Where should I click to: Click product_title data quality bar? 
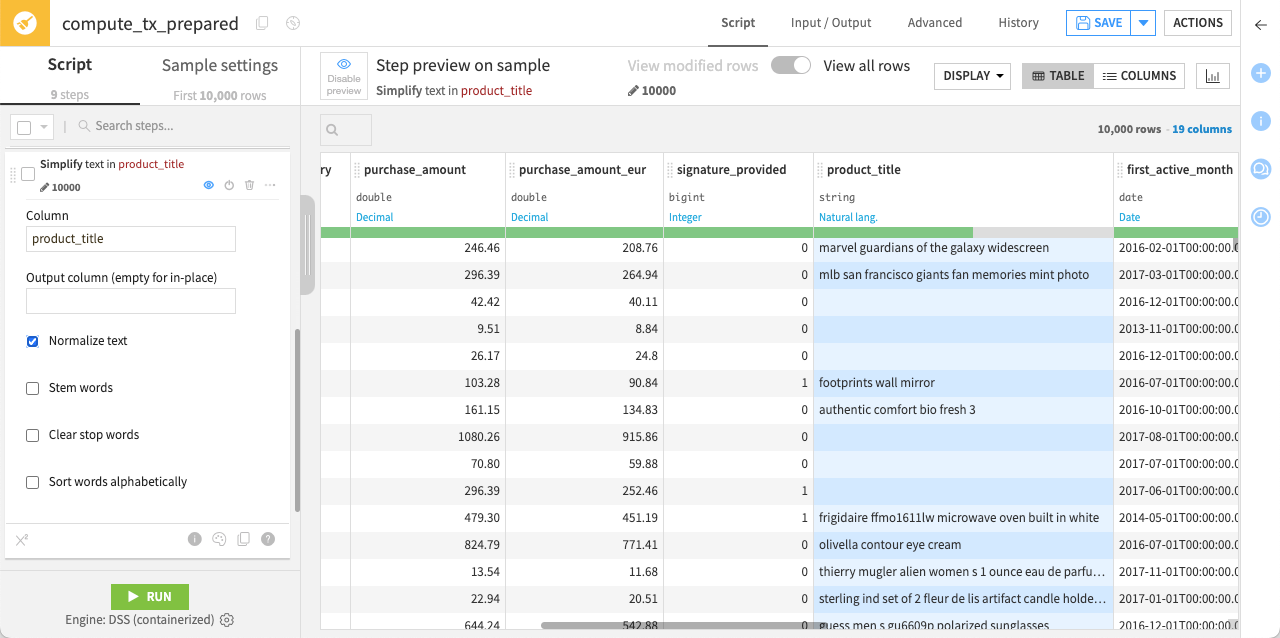click(963, 232)
